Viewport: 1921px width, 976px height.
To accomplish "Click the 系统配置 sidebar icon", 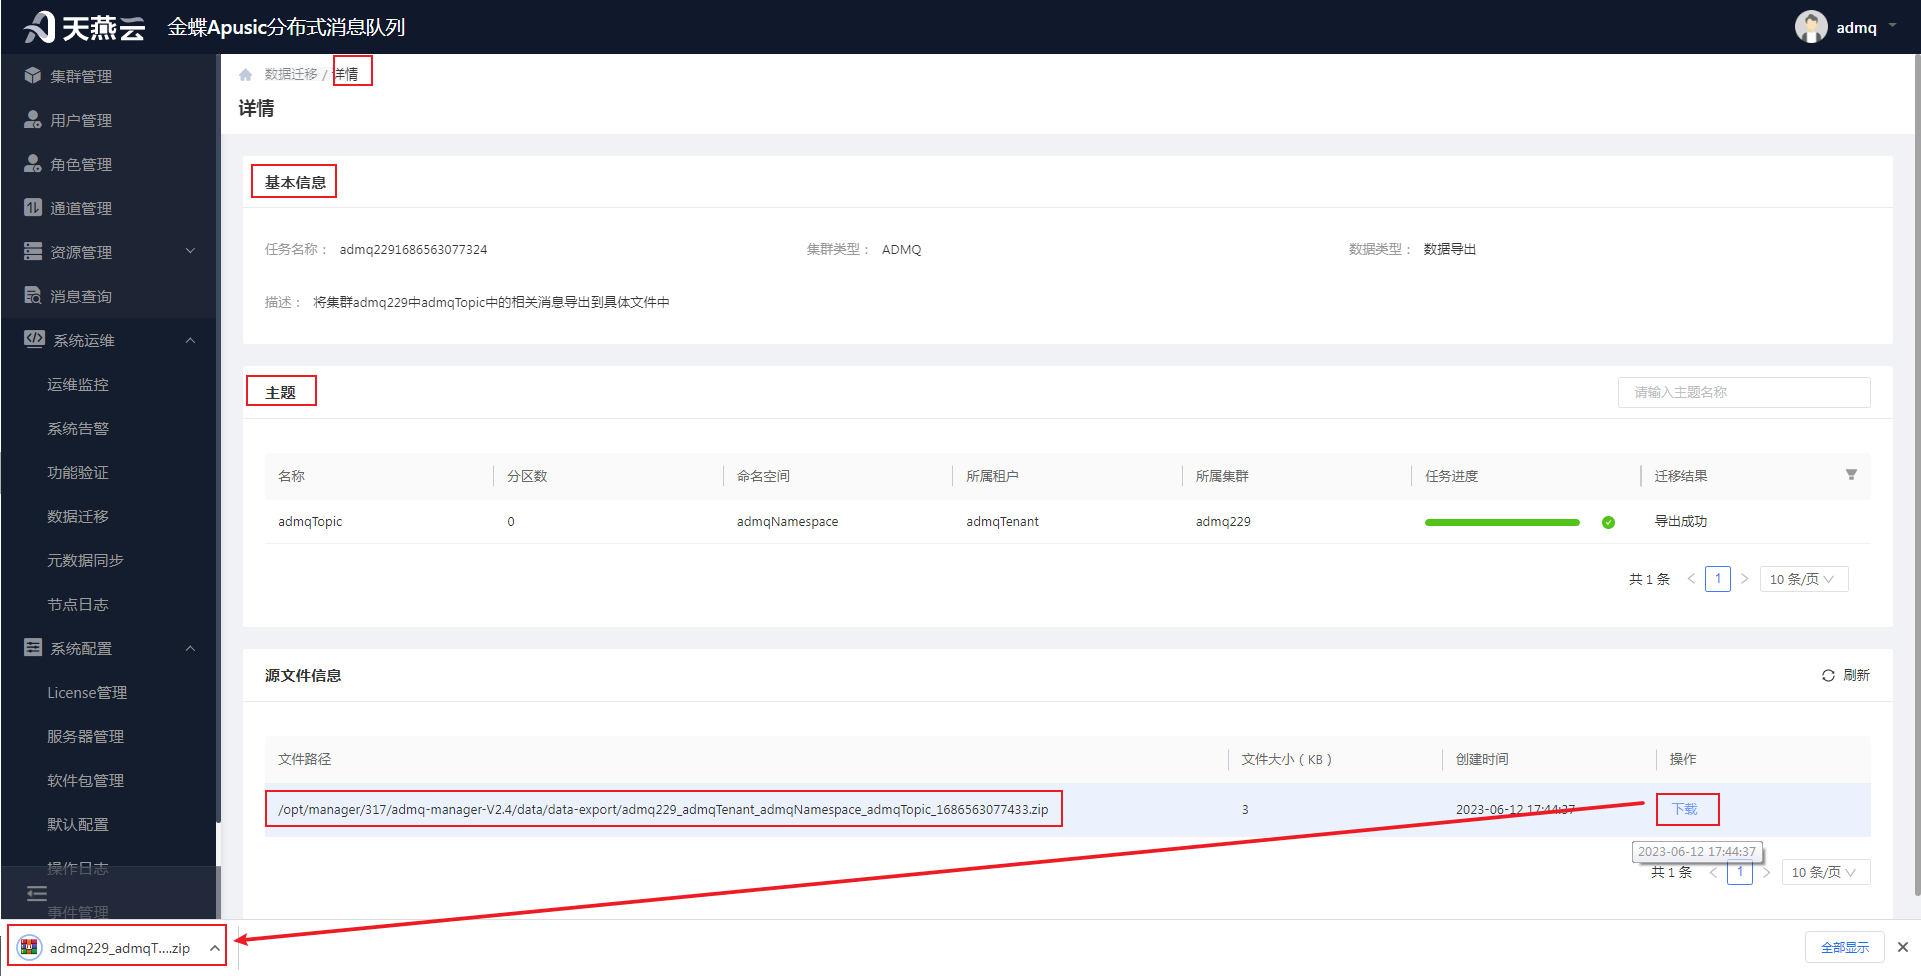I will click(x=33, y=648).
